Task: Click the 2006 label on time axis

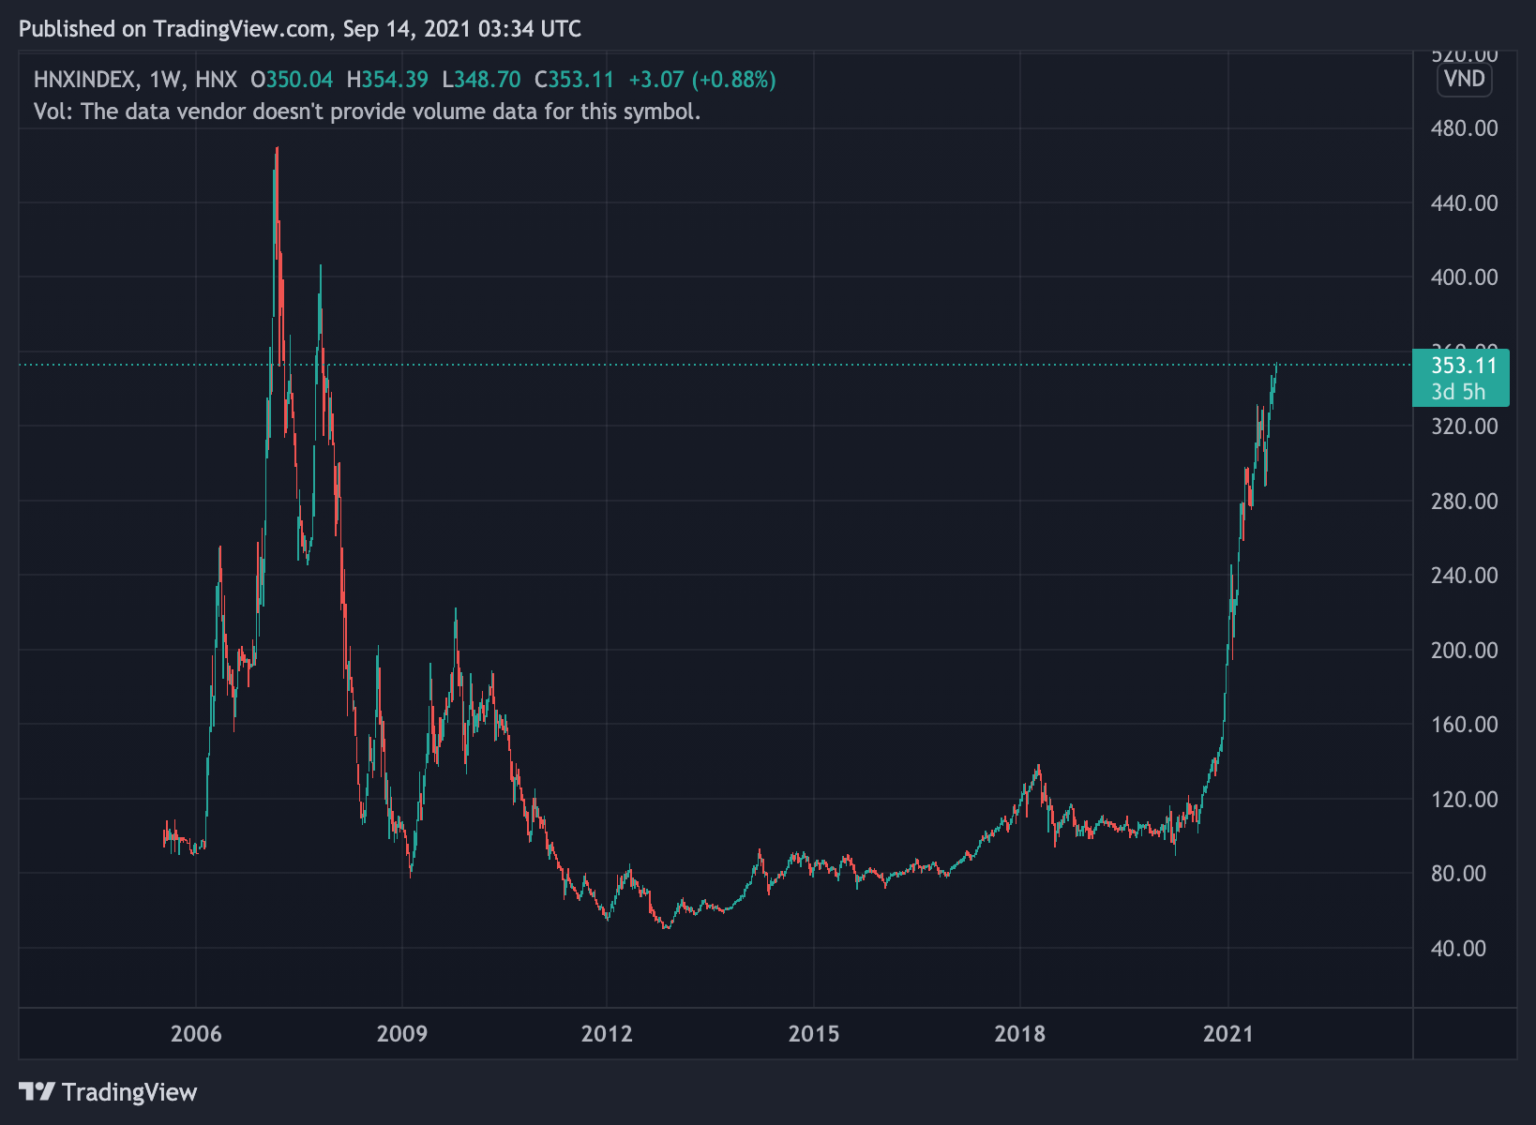Action: [196, 1034]
